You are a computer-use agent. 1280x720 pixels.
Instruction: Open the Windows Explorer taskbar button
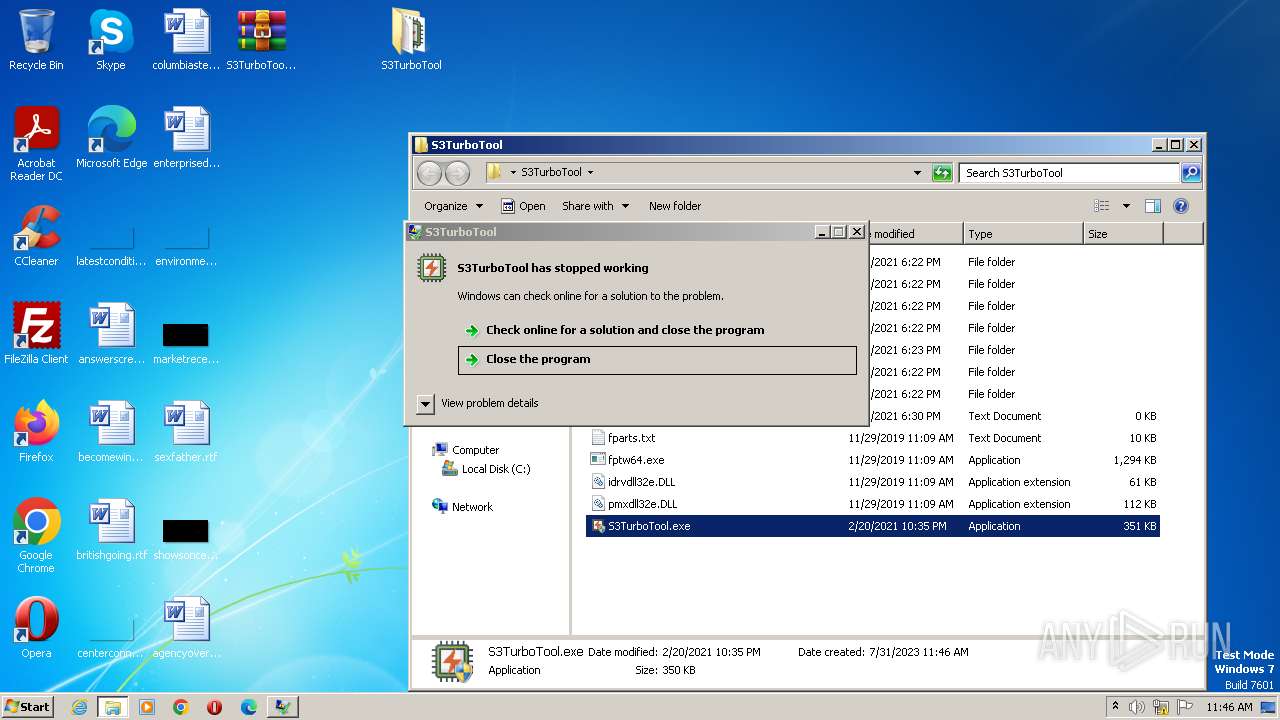113,707
